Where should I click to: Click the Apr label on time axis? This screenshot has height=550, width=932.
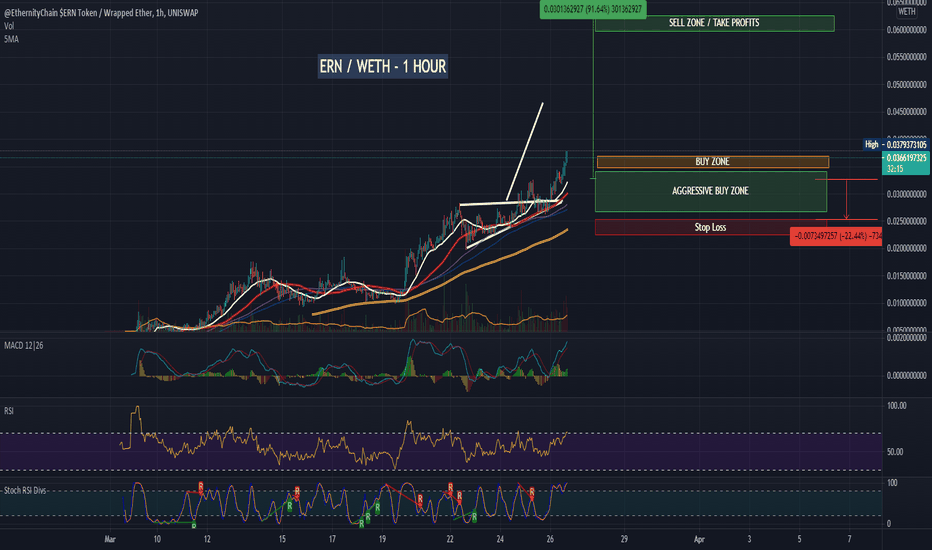699,539
